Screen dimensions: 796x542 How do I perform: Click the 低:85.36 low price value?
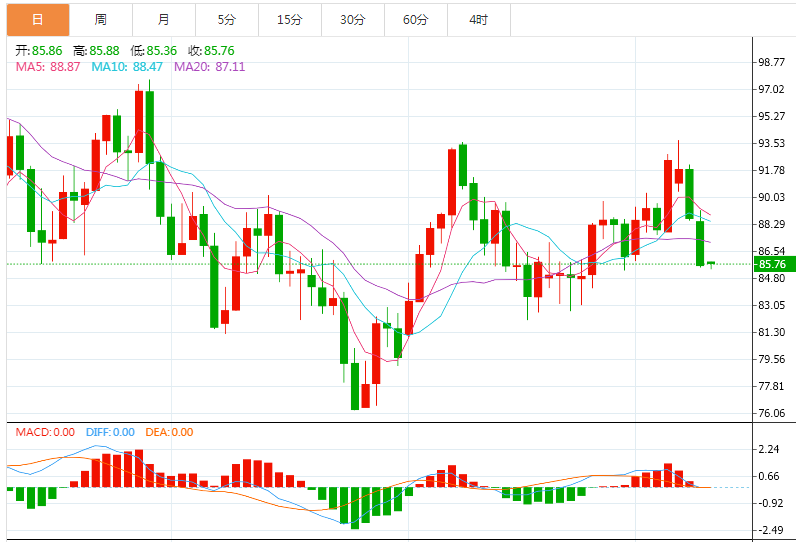pos(153,51)
